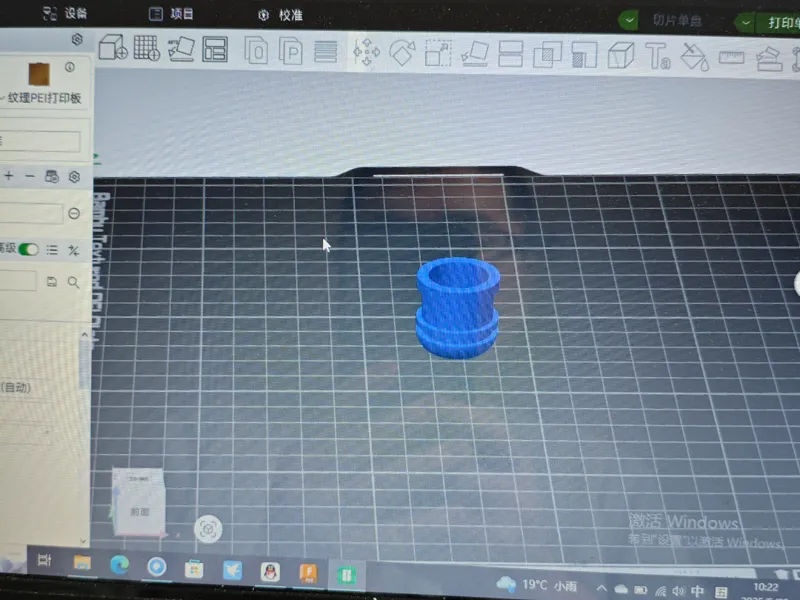Click the filament preset selection field
The height and width of the screenshot is (600, 800).
click(x=31, y=213)
